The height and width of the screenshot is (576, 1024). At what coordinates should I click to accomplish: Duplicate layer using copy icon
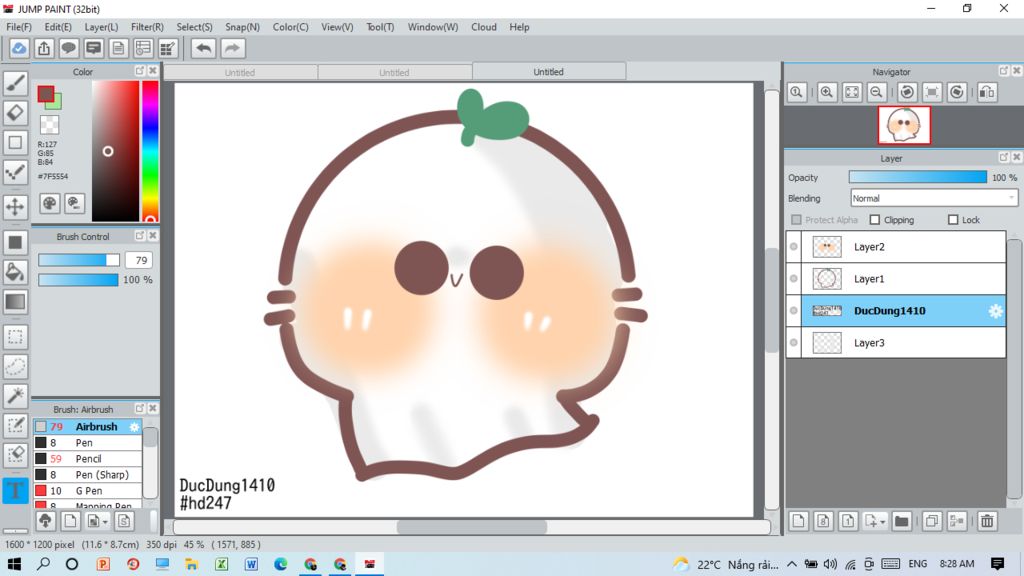(932, 520)
